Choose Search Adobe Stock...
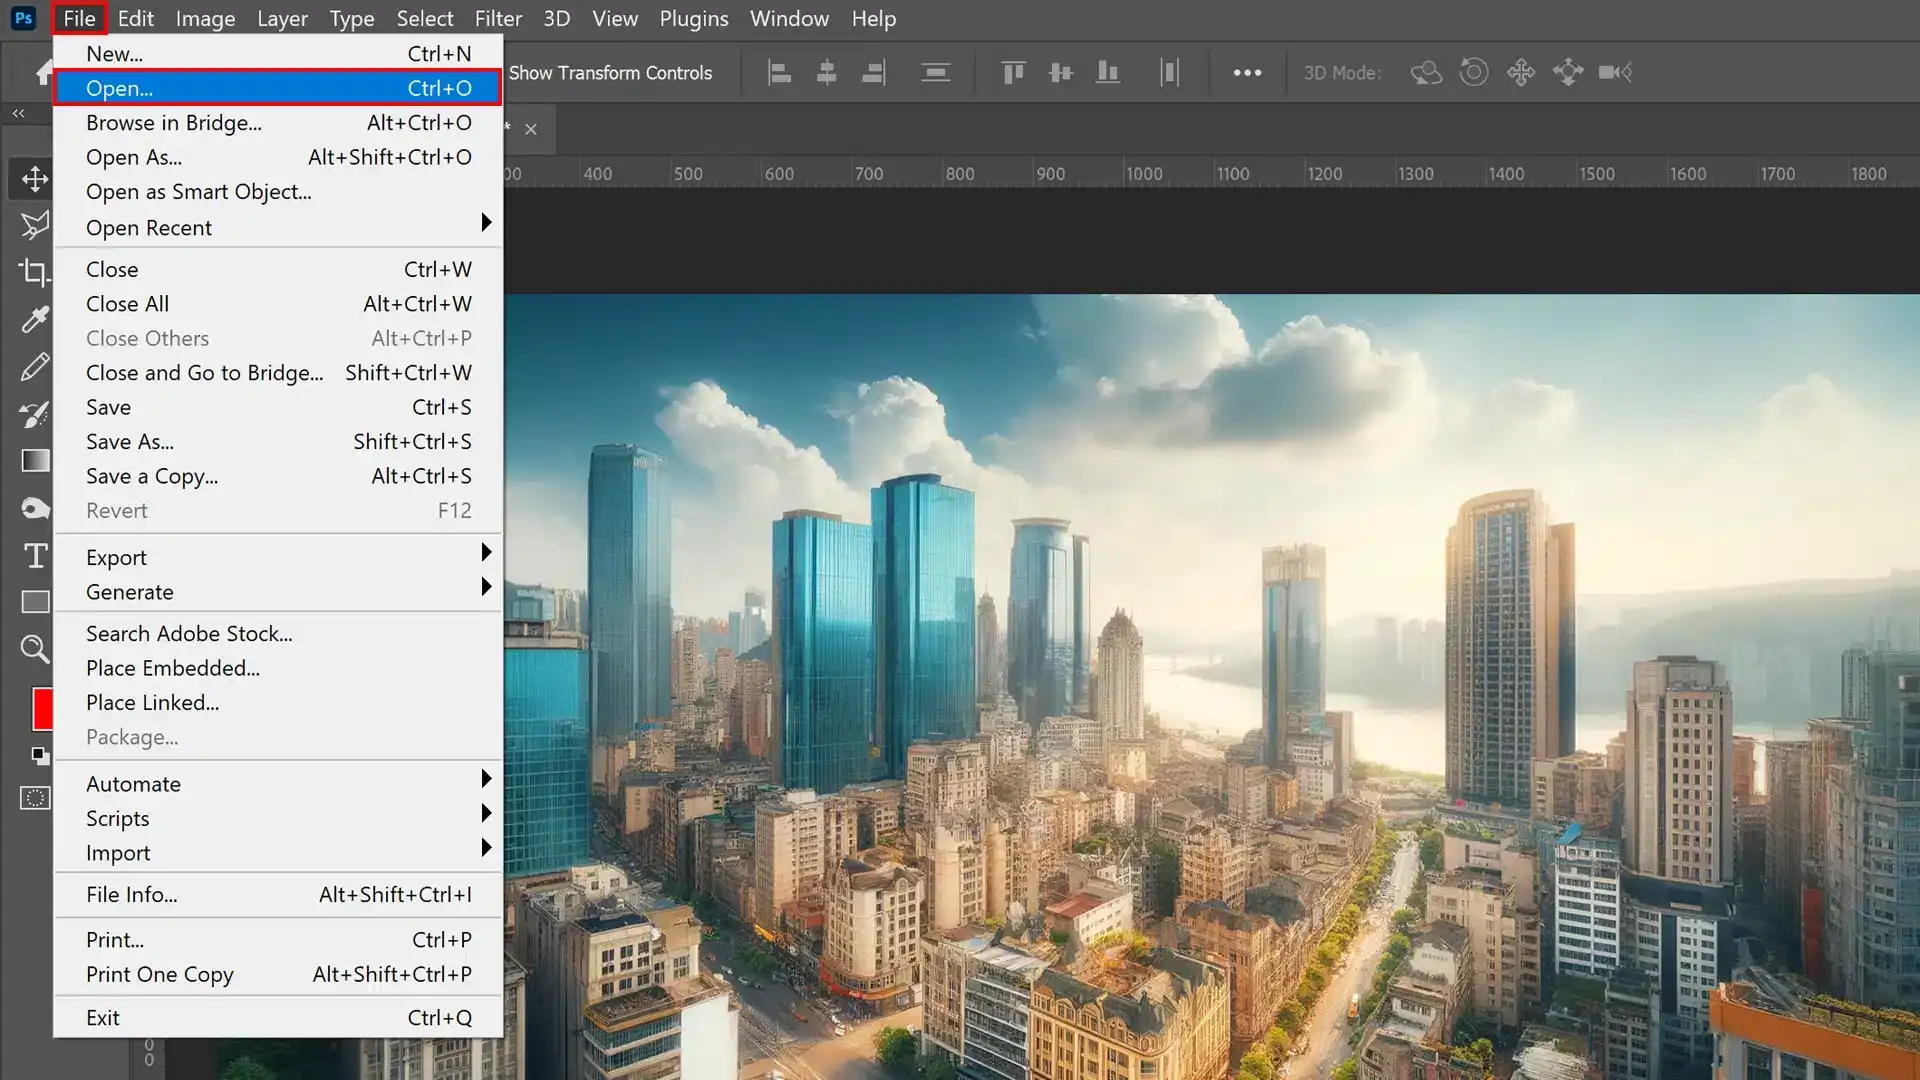 278,634
